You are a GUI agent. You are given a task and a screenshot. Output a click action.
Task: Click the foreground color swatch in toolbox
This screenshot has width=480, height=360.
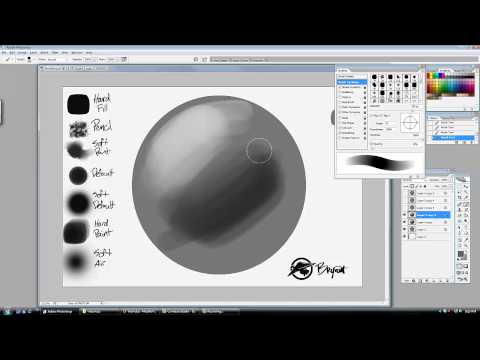pyautogui.click(x=460, y=254)
